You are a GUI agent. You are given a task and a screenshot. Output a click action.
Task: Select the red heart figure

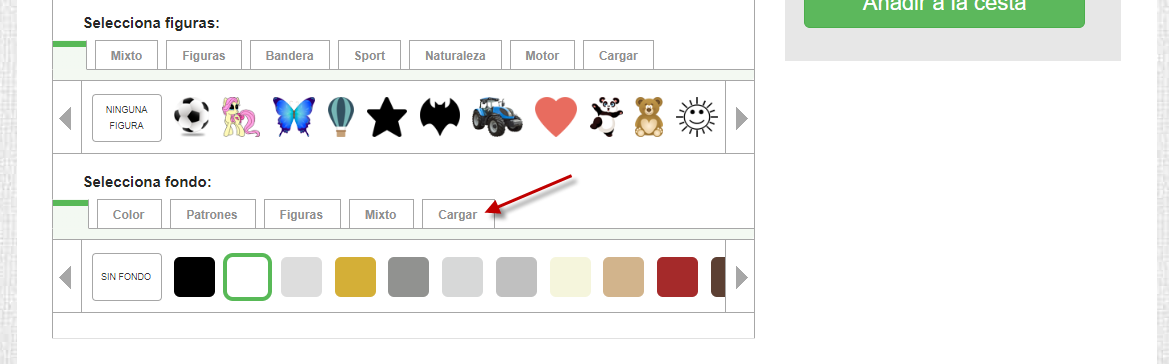click(x=556, y=117)
